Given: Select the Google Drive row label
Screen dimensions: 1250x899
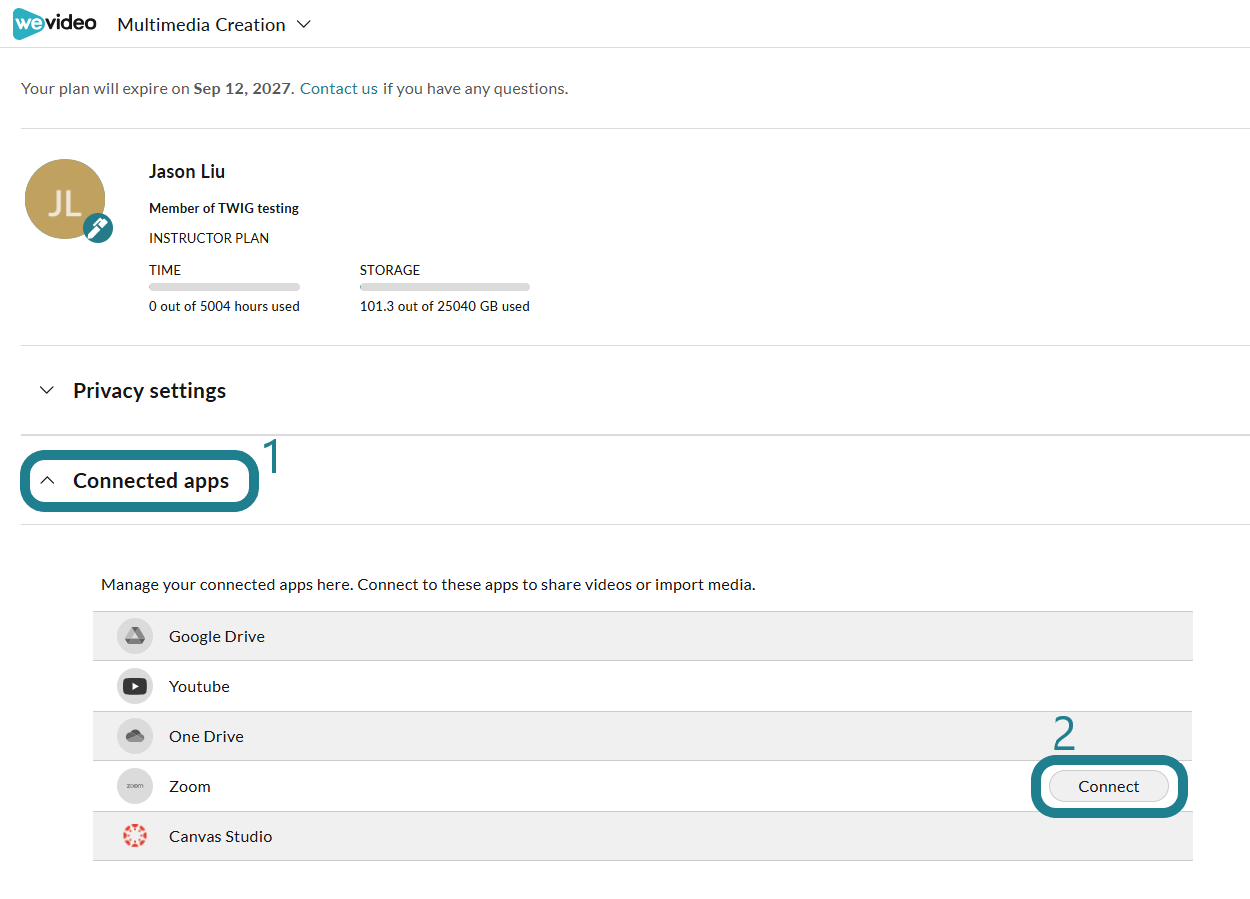Looking at the screenshot, I should [x=217, y=636].
